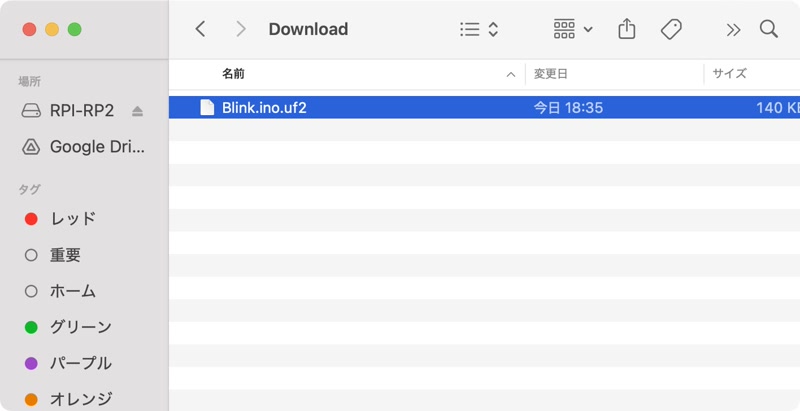Select RPI-RP2 in the sidebar
Viewport: 800px width, 411px height.
pyautogui.click(x=81, y=111)
